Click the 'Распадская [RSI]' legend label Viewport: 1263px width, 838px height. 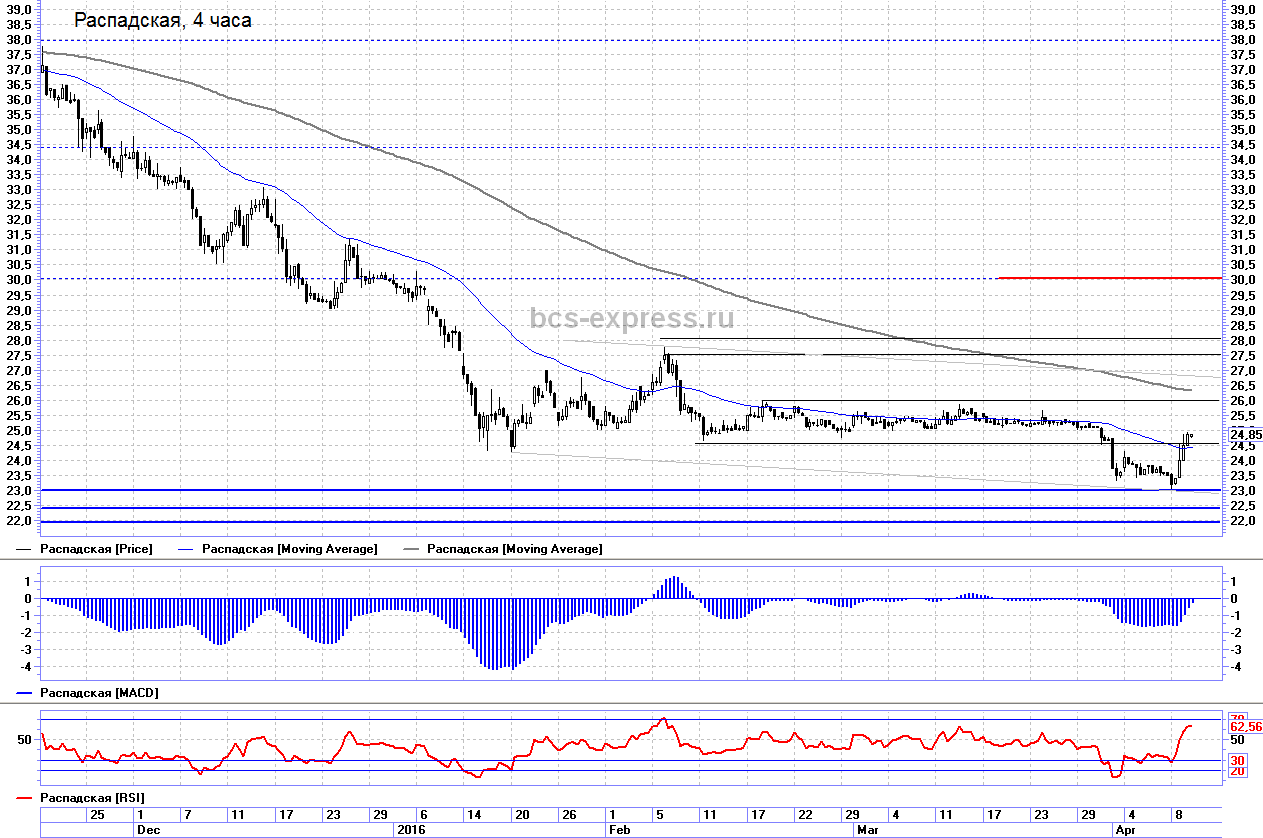pos(92,798)
